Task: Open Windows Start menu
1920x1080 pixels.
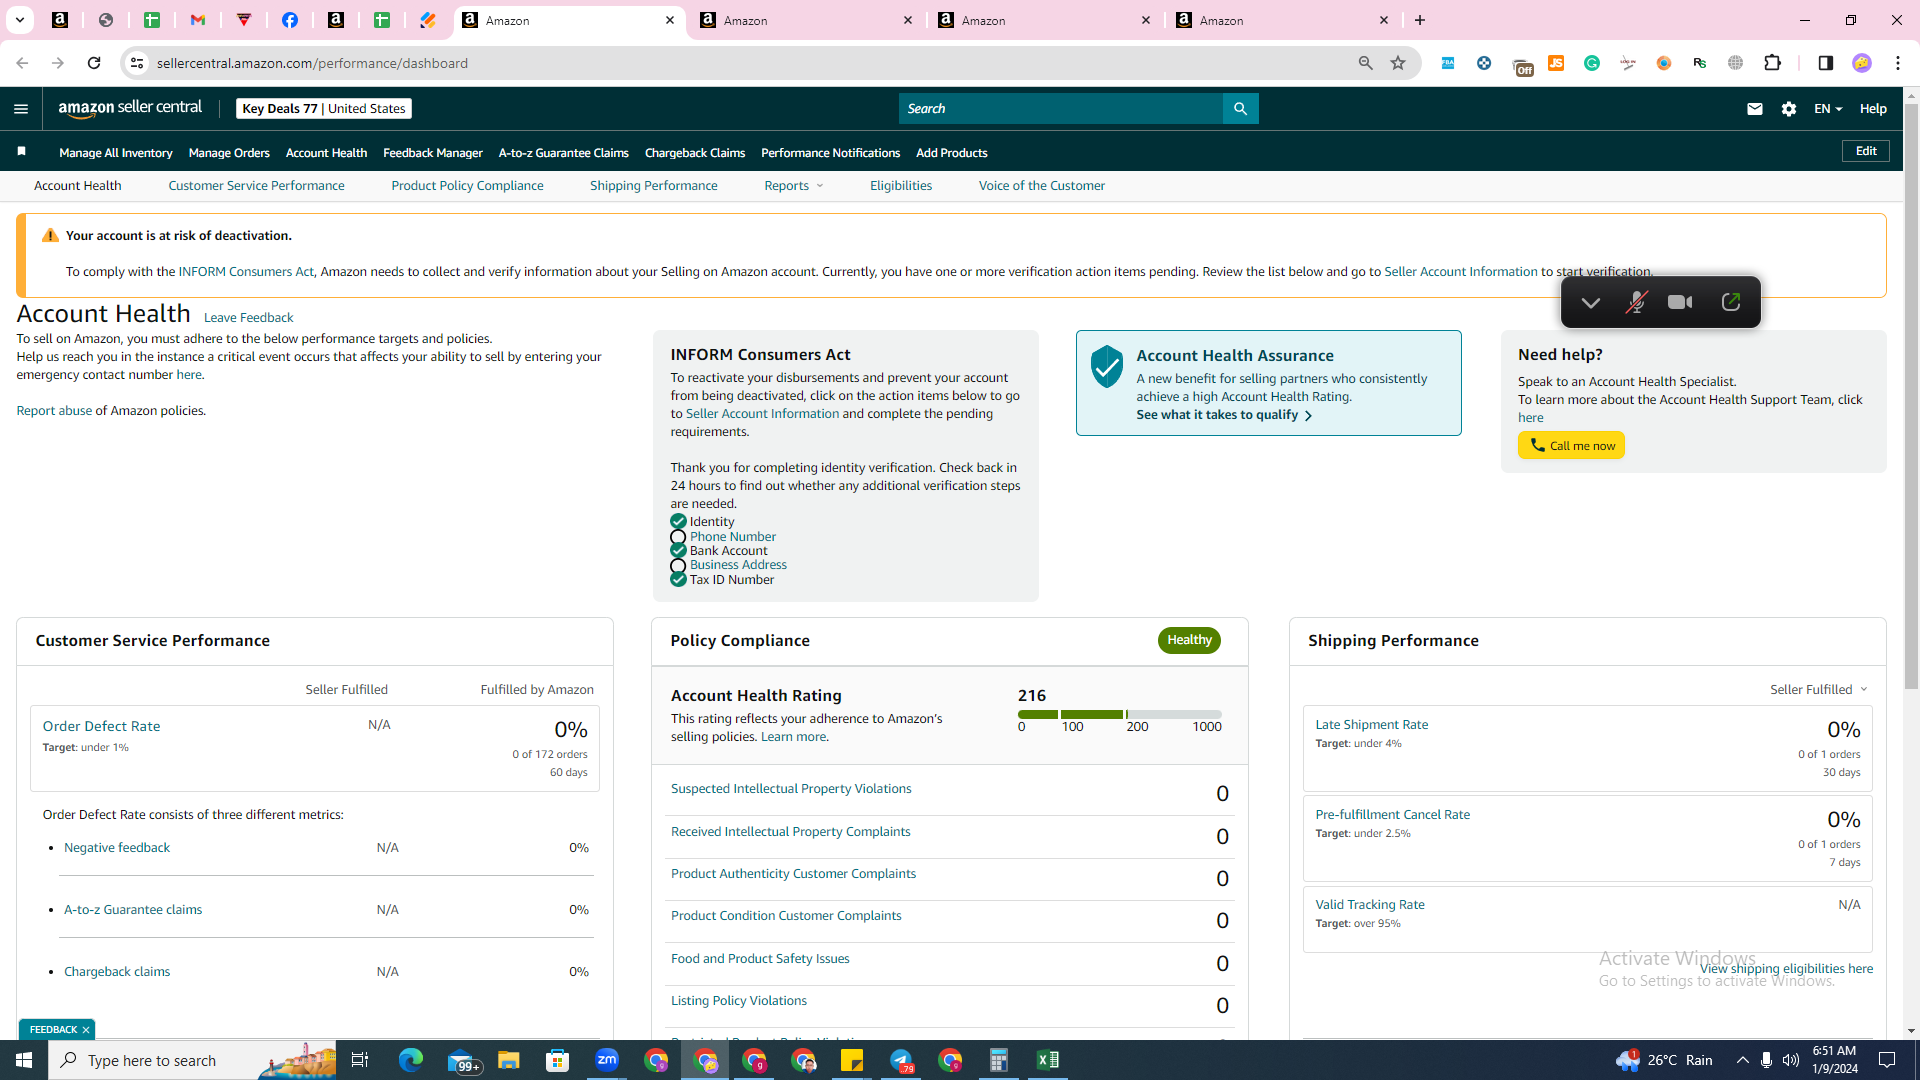Action: pos(24,1060)
